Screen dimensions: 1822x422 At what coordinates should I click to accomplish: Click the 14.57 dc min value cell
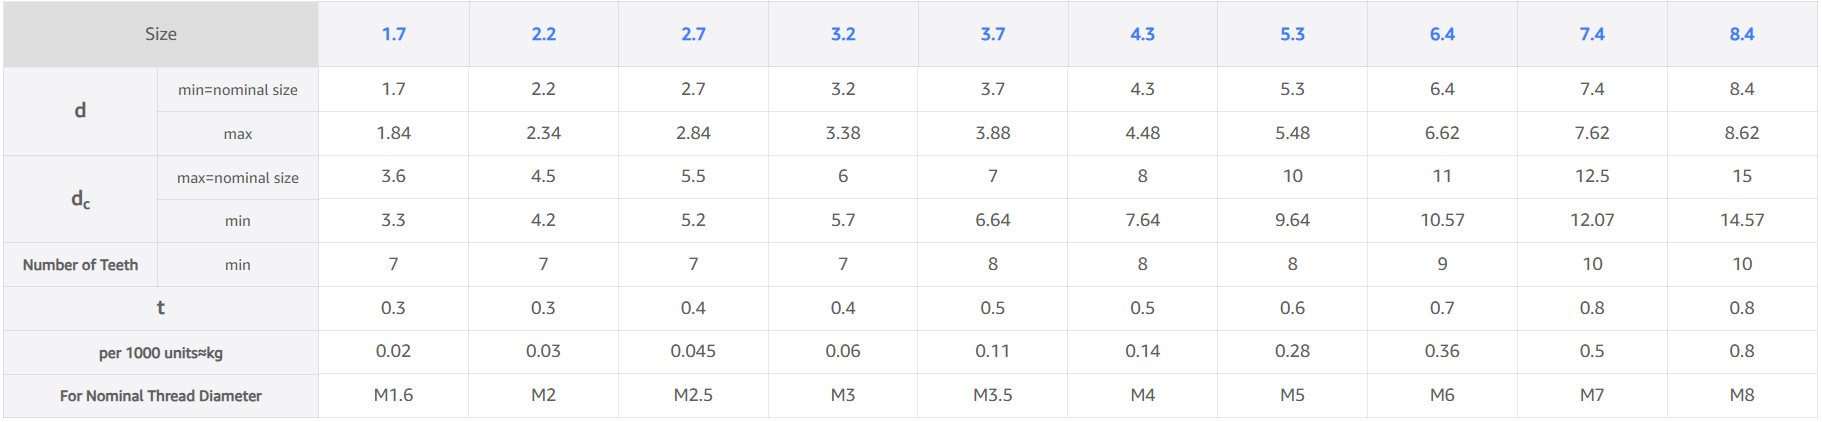(x=1741, y=220)
